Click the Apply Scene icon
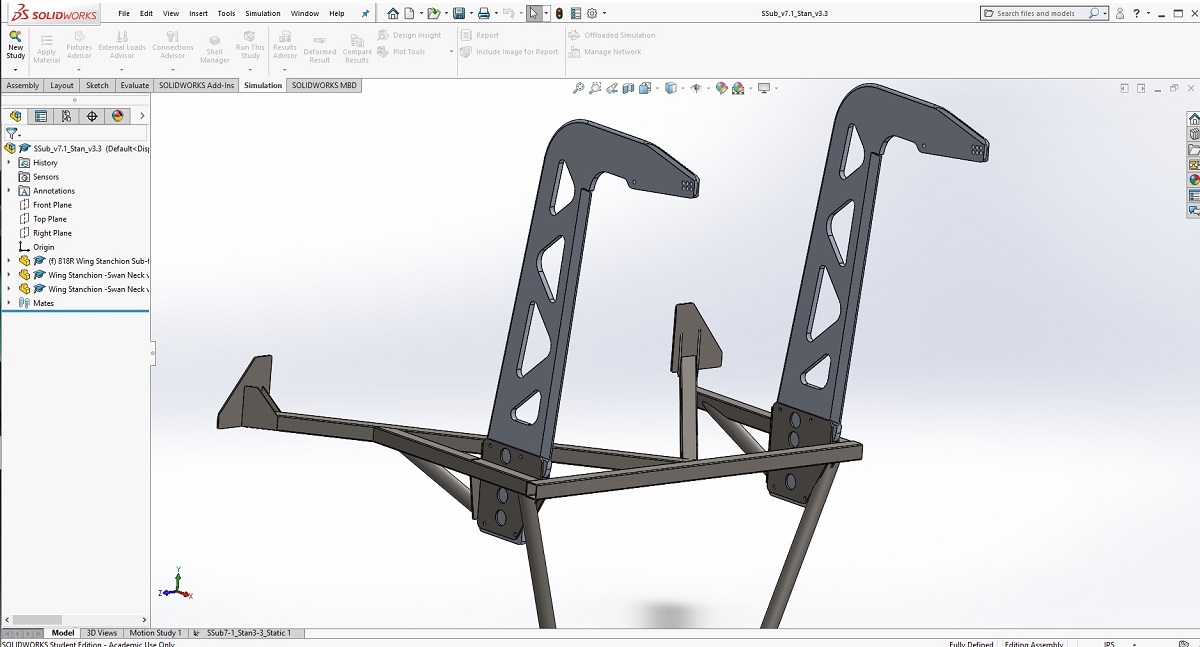Image resolution: width=1200 pixels, height=647 pixels. click(x=738, y=88)
